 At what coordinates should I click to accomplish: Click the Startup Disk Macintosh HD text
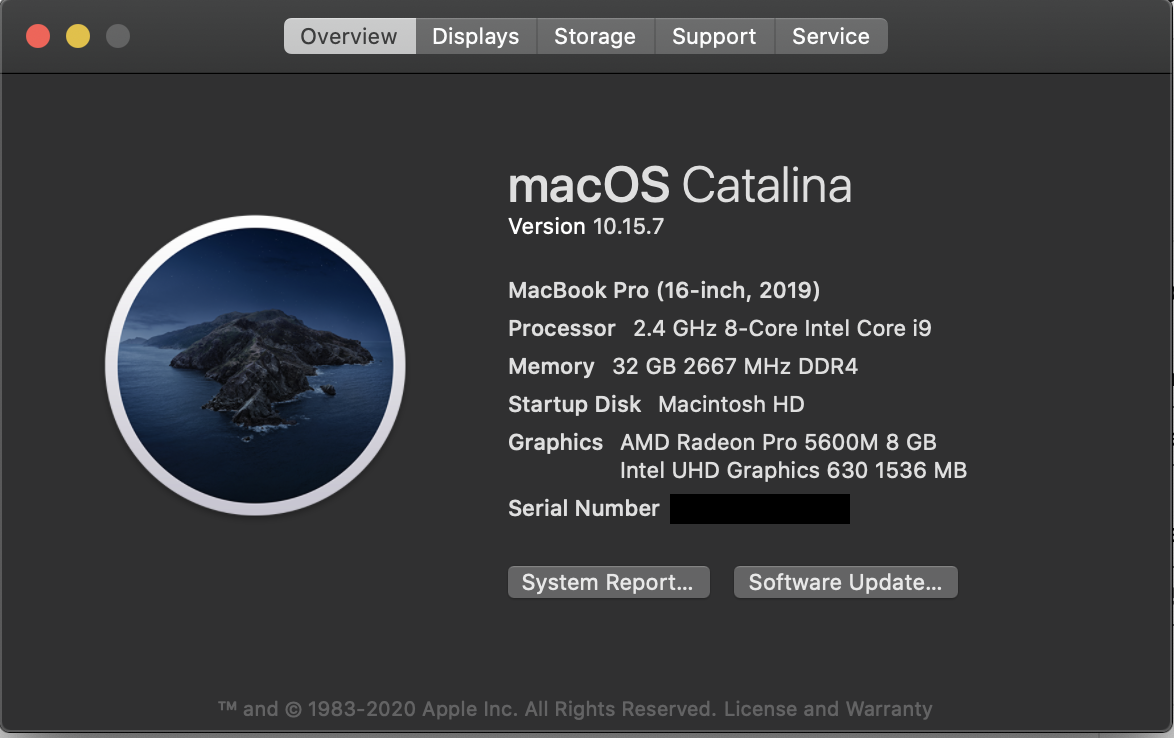pos(656,405)
